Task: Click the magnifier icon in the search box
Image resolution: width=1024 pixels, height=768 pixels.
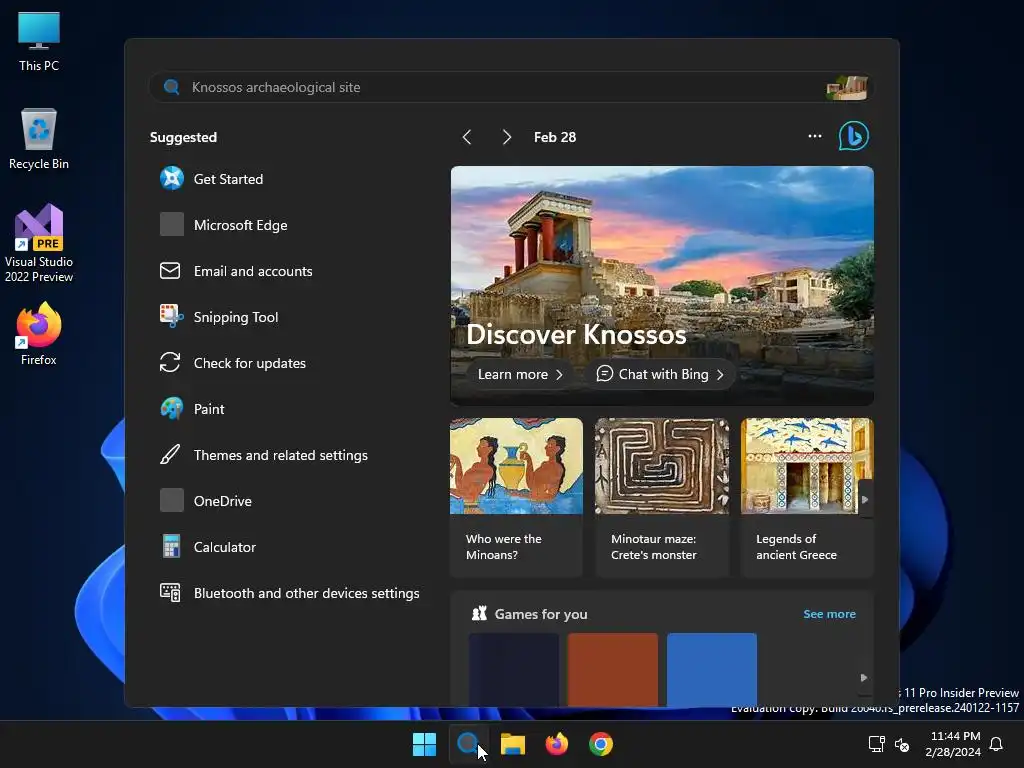Action: coord(172,87)
